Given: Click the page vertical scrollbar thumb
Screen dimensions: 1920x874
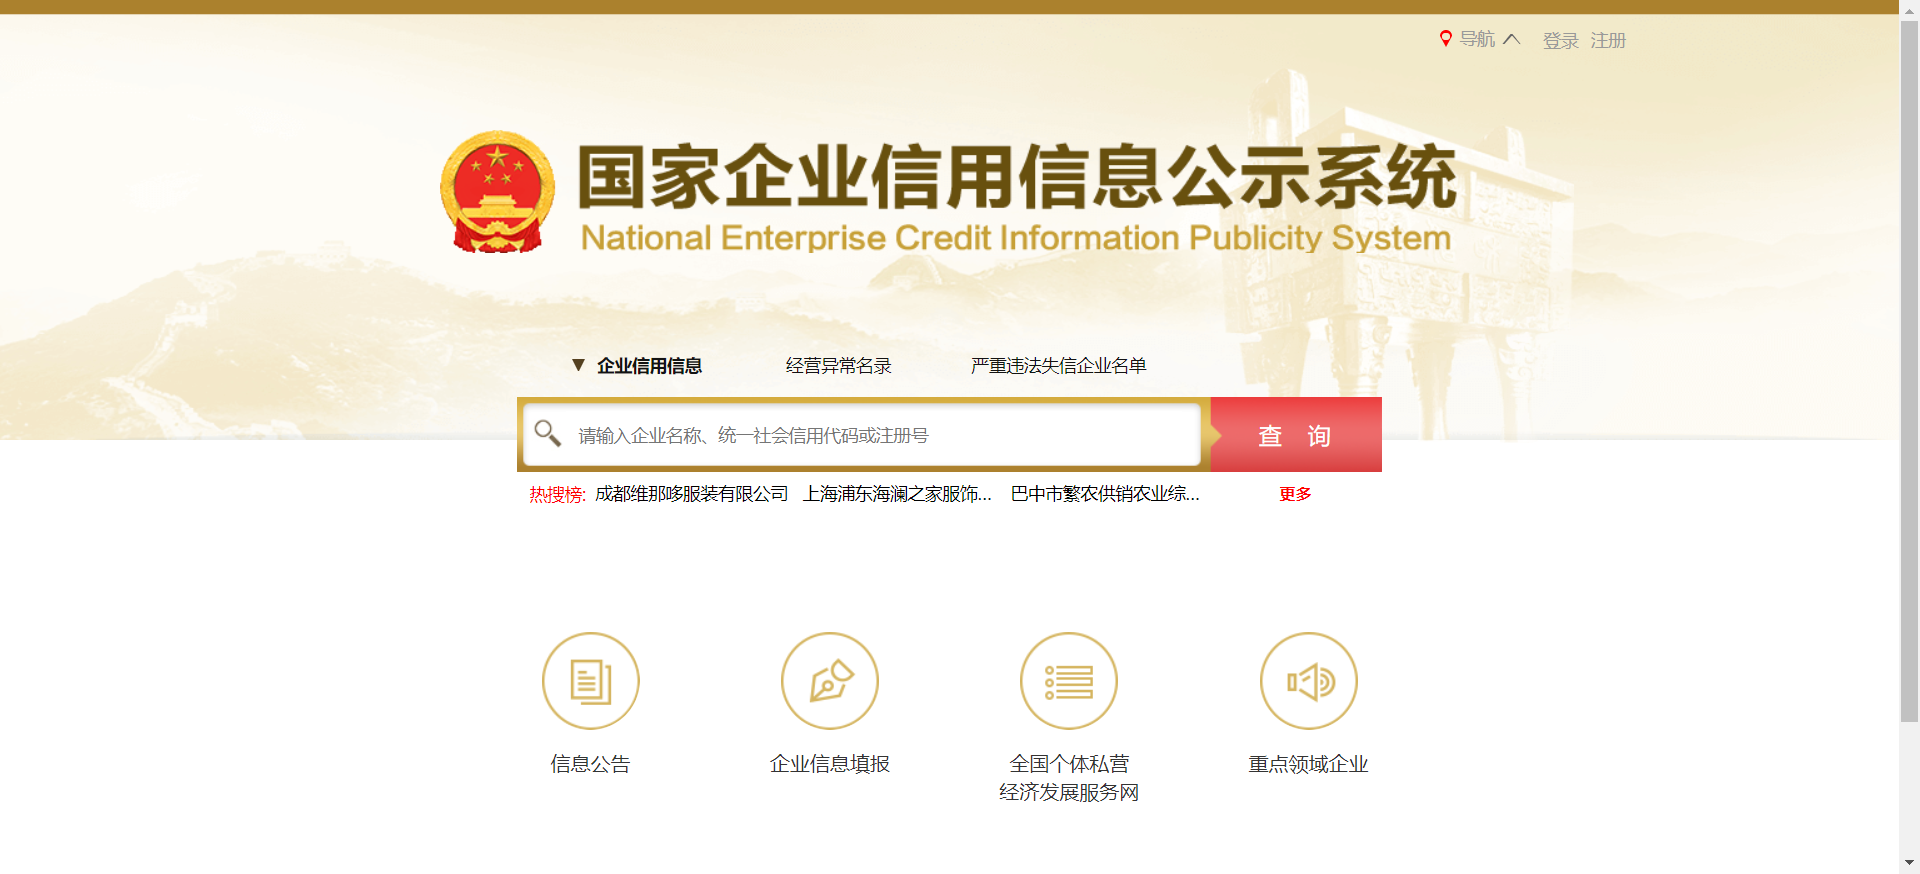Looking at the screenshot, I should (x=1910, y=370).
